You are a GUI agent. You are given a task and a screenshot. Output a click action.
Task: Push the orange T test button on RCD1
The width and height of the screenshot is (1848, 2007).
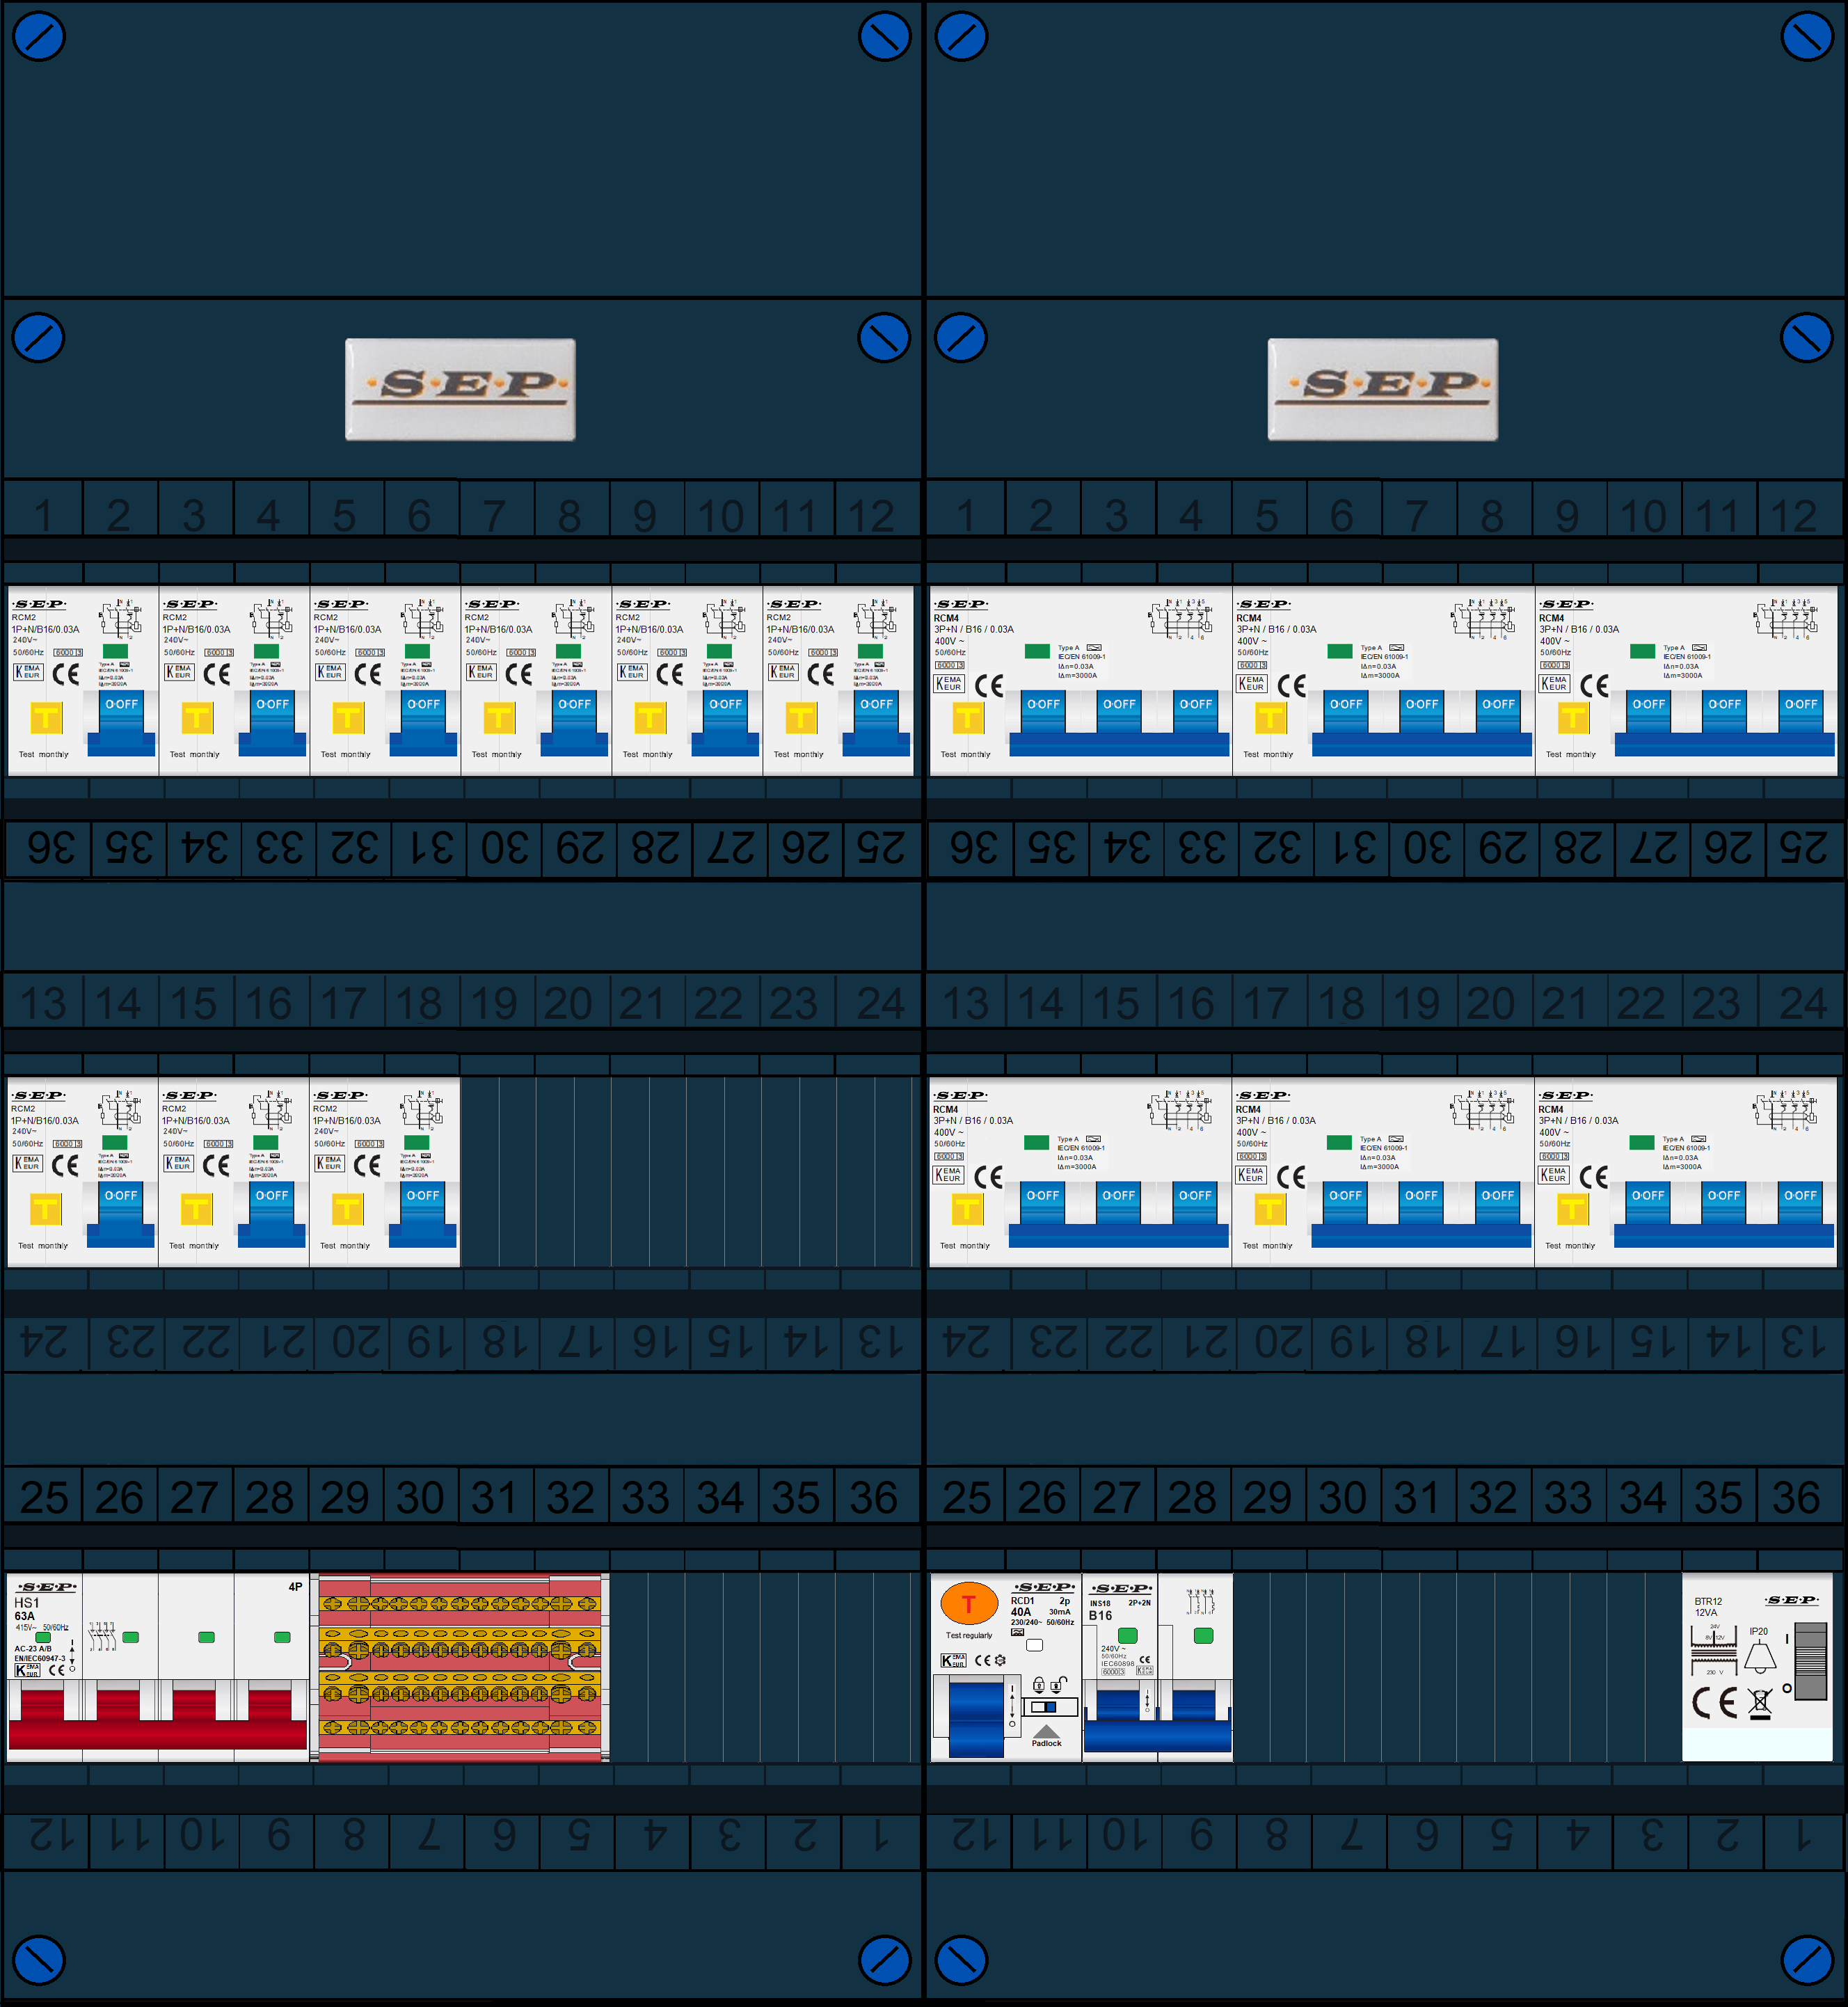tap(969, 1604)
